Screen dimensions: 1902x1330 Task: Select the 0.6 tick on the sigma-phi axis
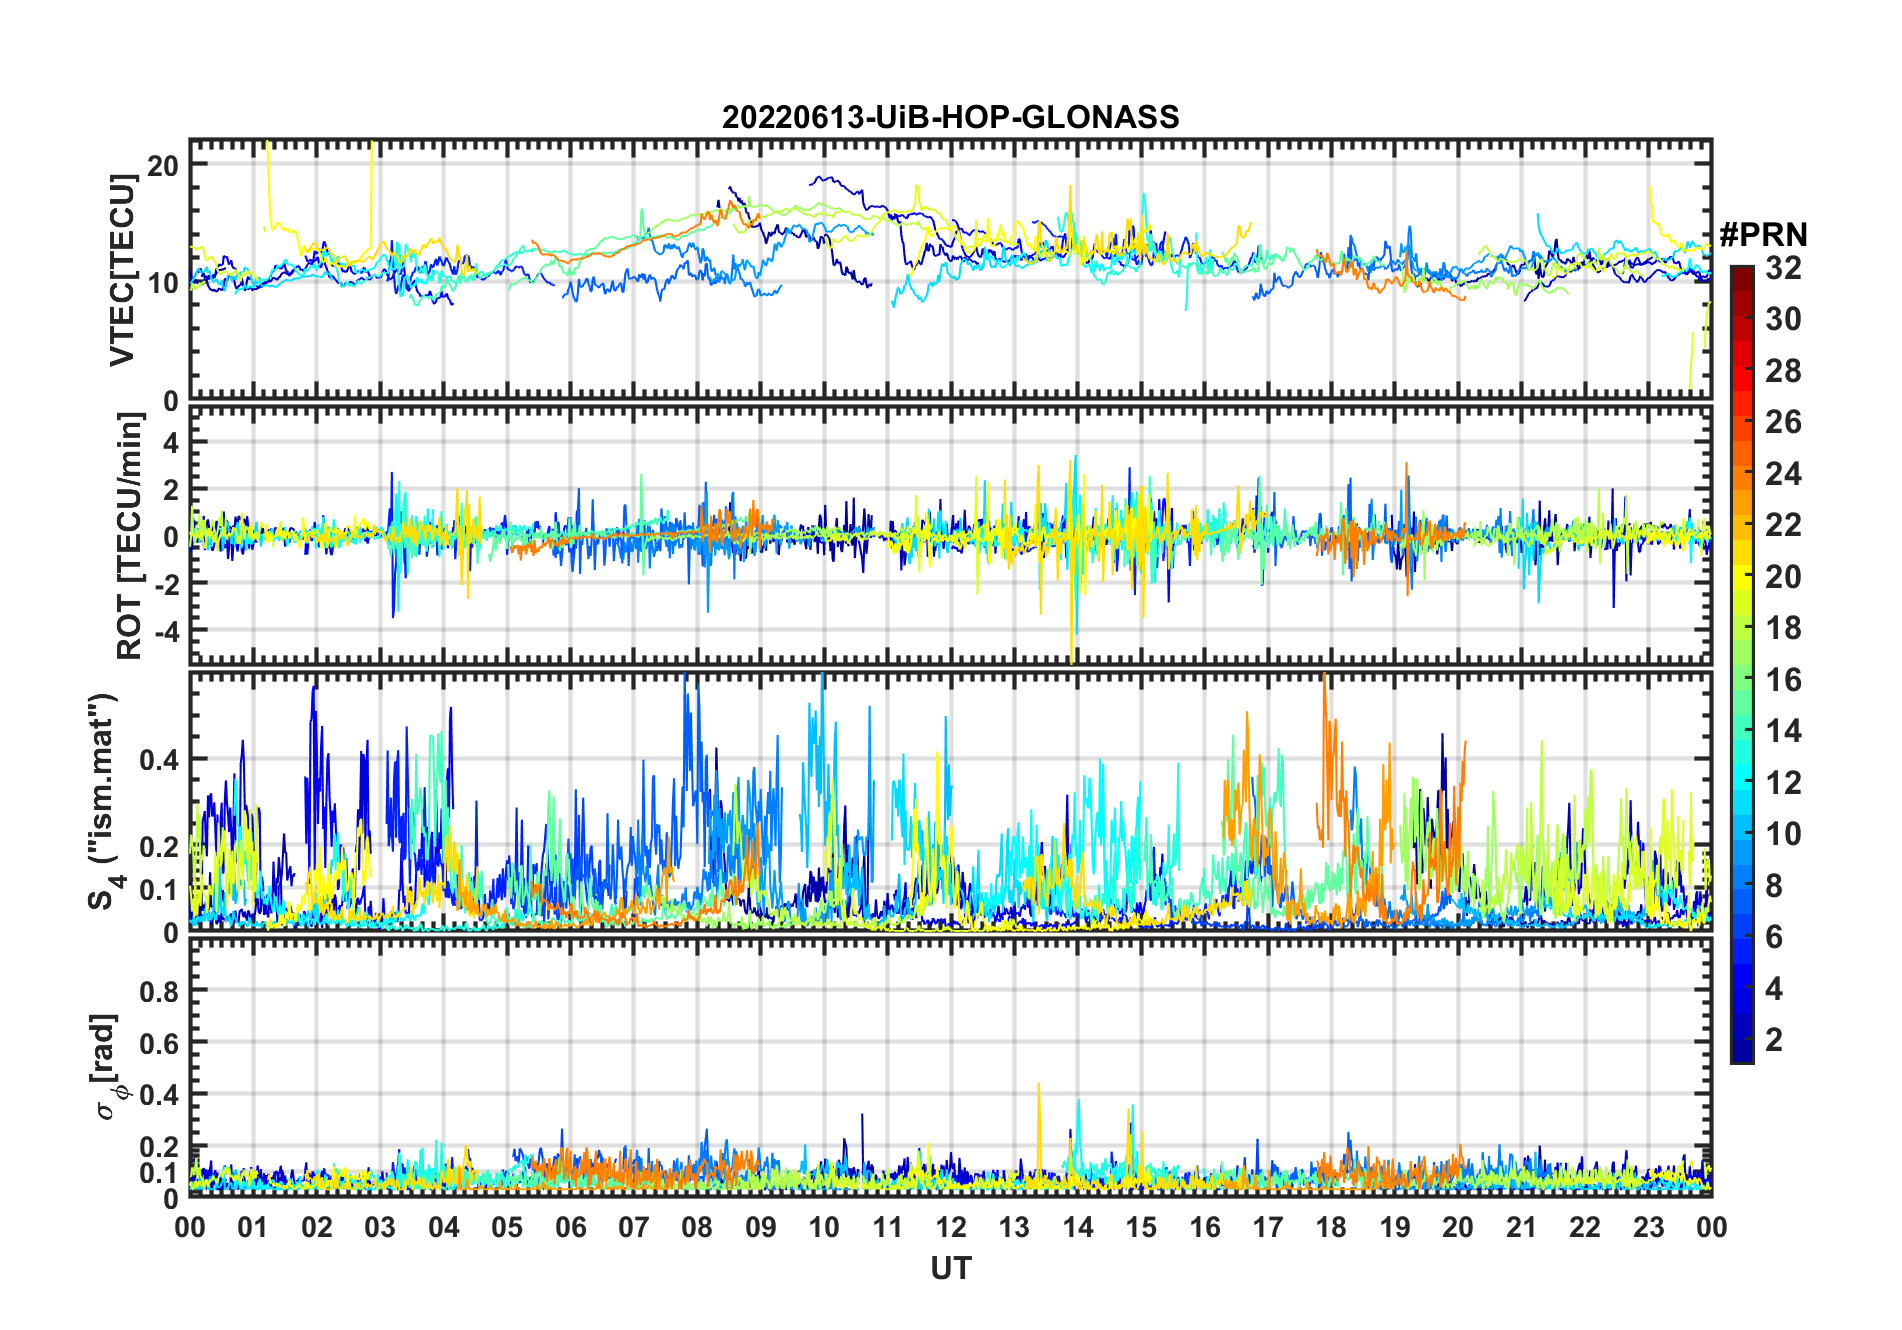point(160,1043)
